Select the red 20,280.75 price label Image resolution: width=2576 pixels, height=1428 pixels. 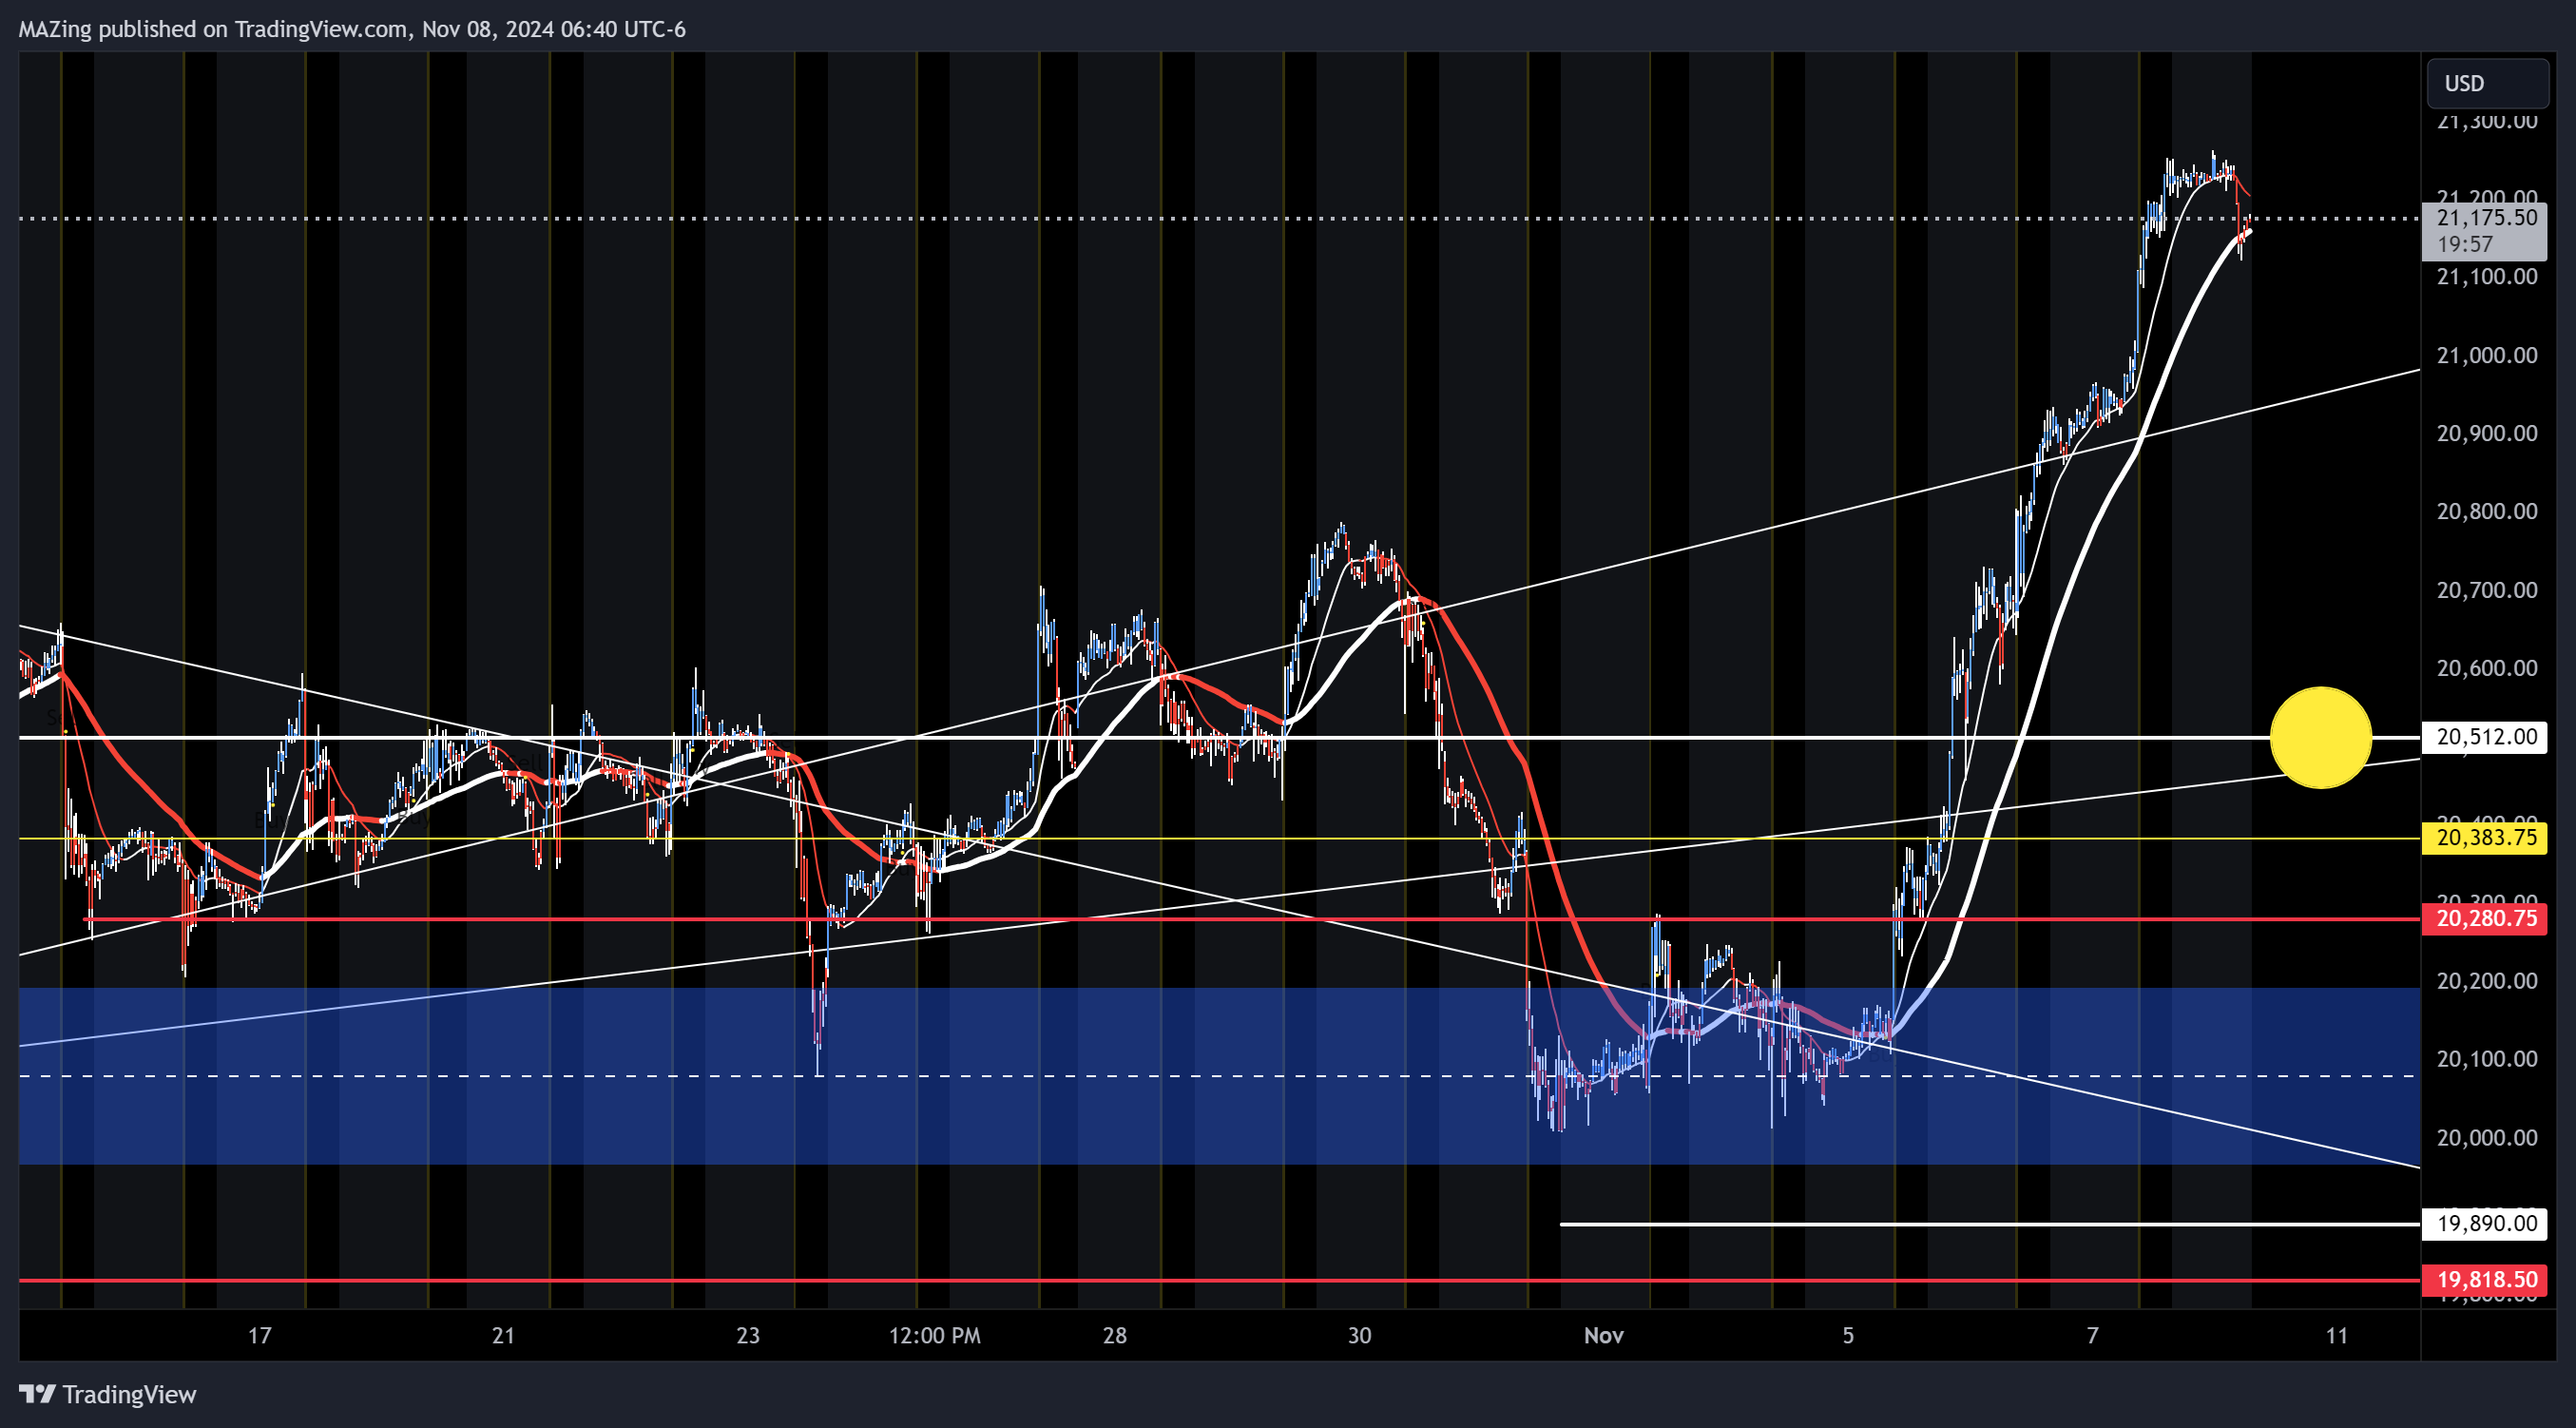[x=2484, y=919]
